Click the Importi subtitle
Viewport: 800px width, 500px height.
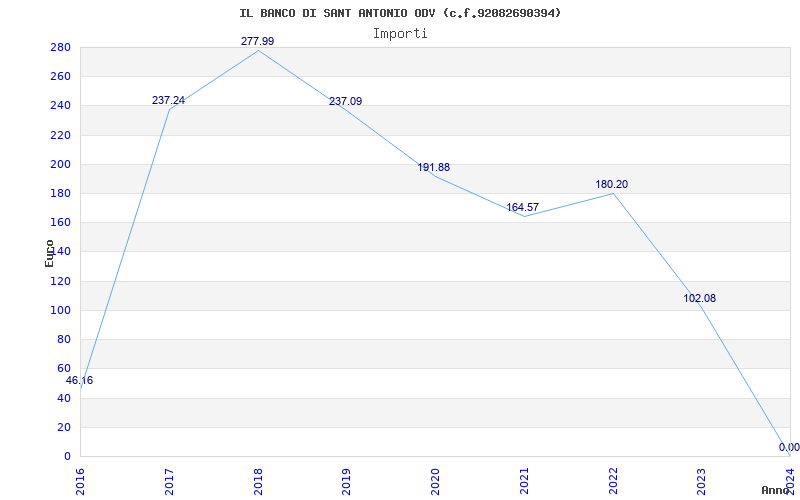pos(400,34)
